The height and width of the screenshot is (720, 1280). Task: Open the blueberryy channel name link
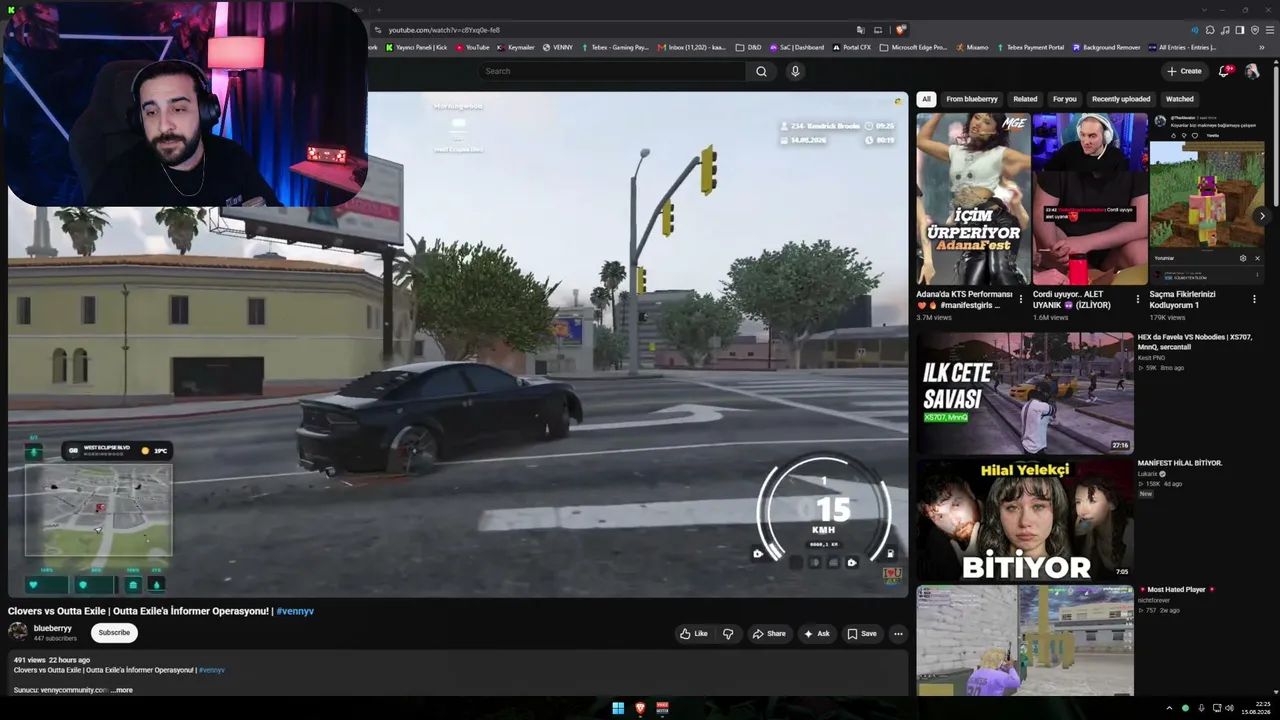pos(53,629)
